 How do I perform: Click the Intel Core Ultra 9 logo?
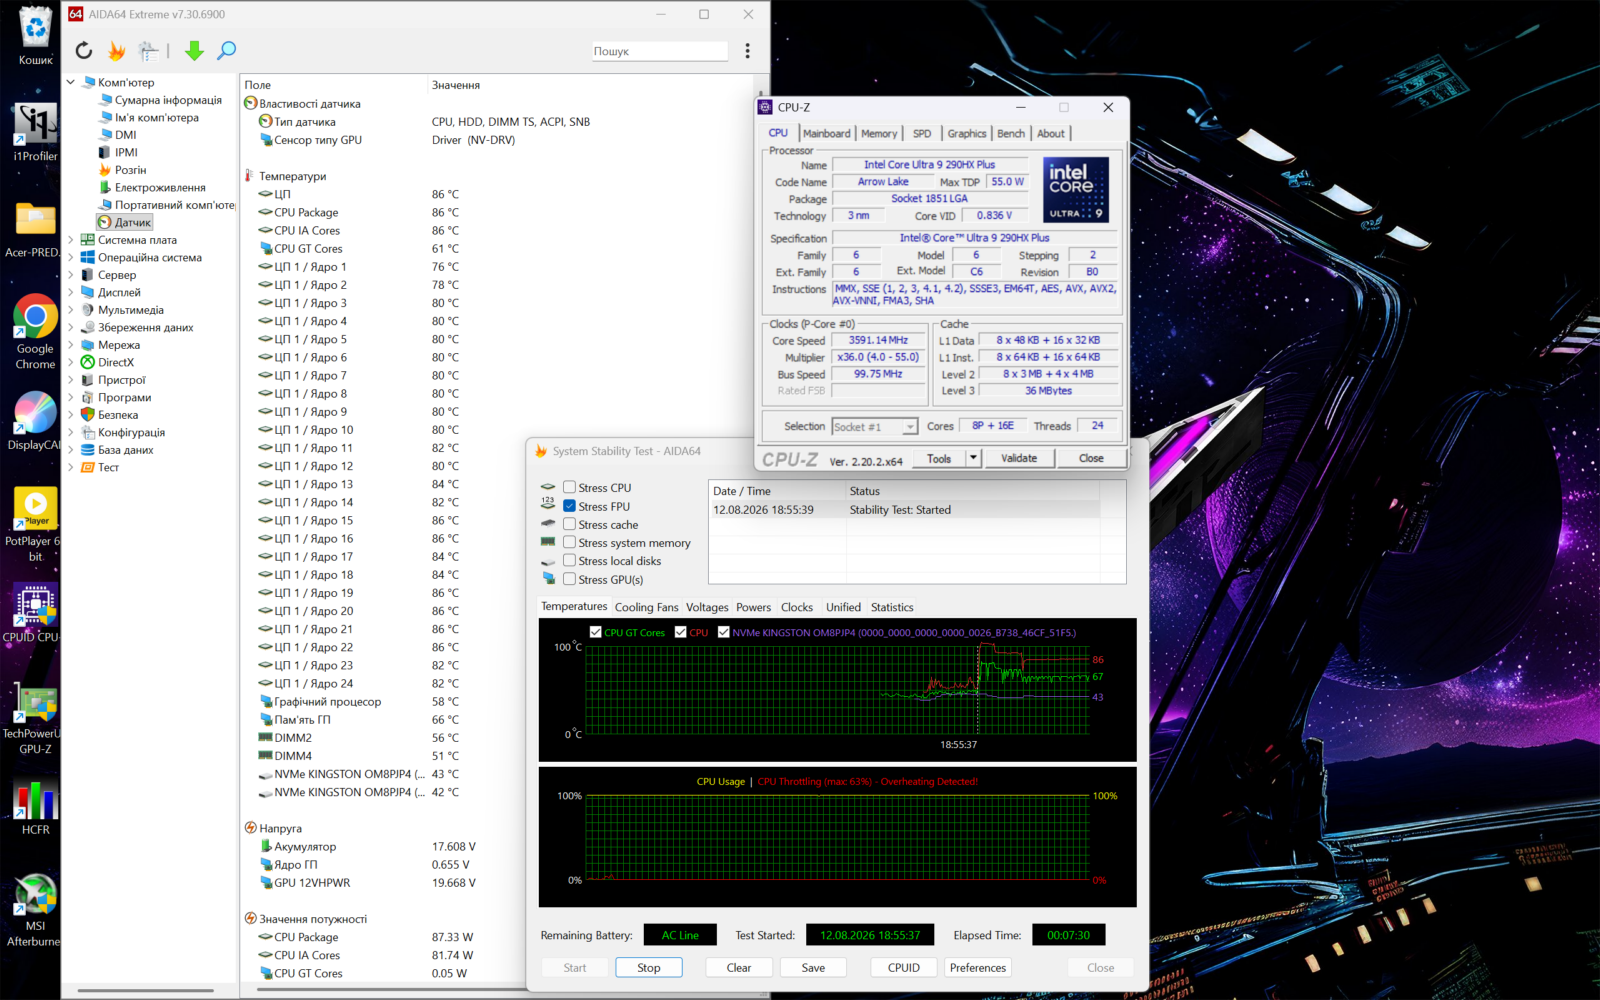point(1076,189)
